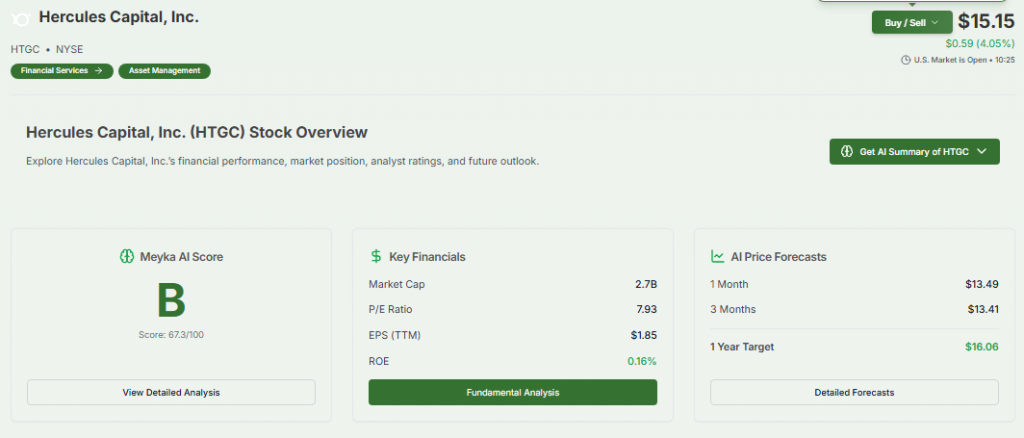Screen dimensions: 1024x438
Task: Click the large B grade letter
Action: coord(171,301)
